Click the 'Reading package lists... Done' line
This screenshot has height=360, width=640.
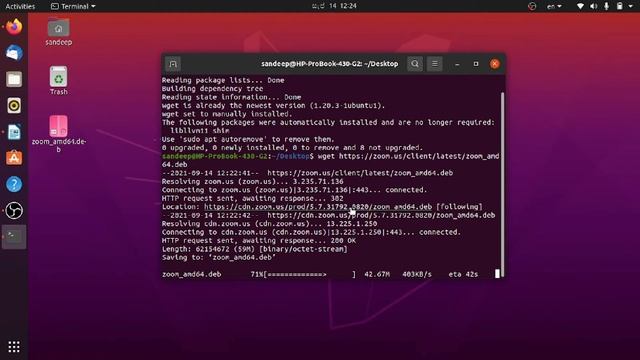(223, 80)
